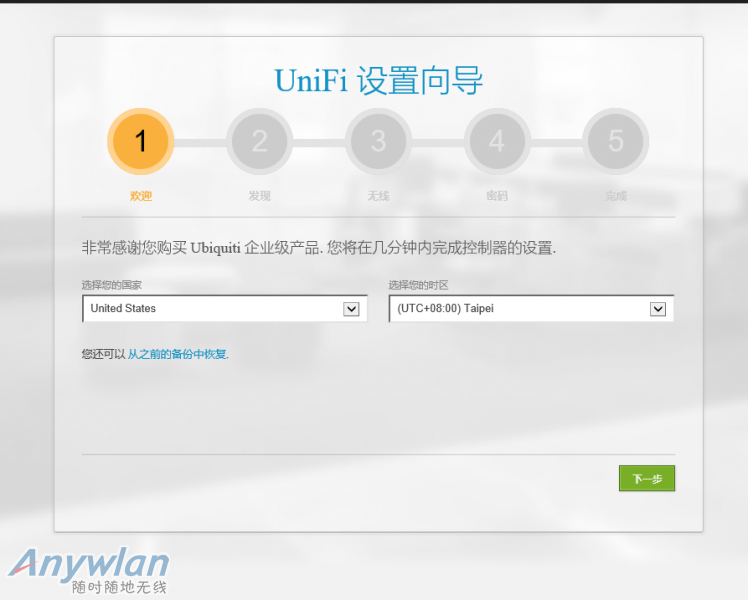Select the 欢迎 step label
This screenshot has width=748, height=600.
click(x=141, y=196)
